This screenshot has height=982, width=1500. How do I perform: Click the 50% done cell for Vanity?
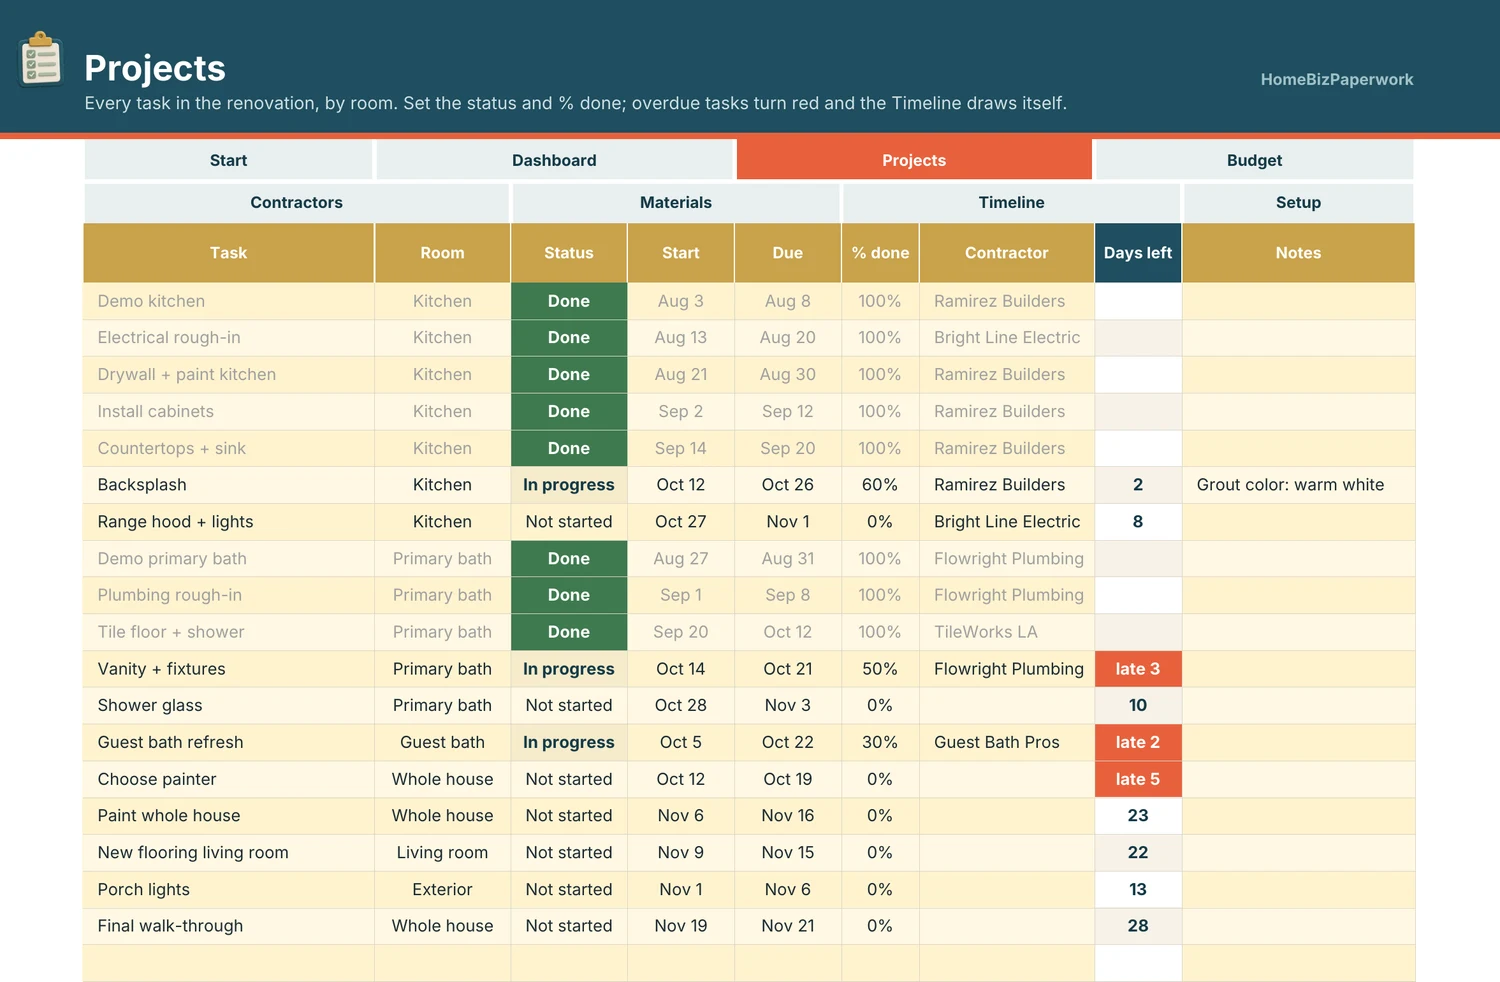click(x=880, y=669)
